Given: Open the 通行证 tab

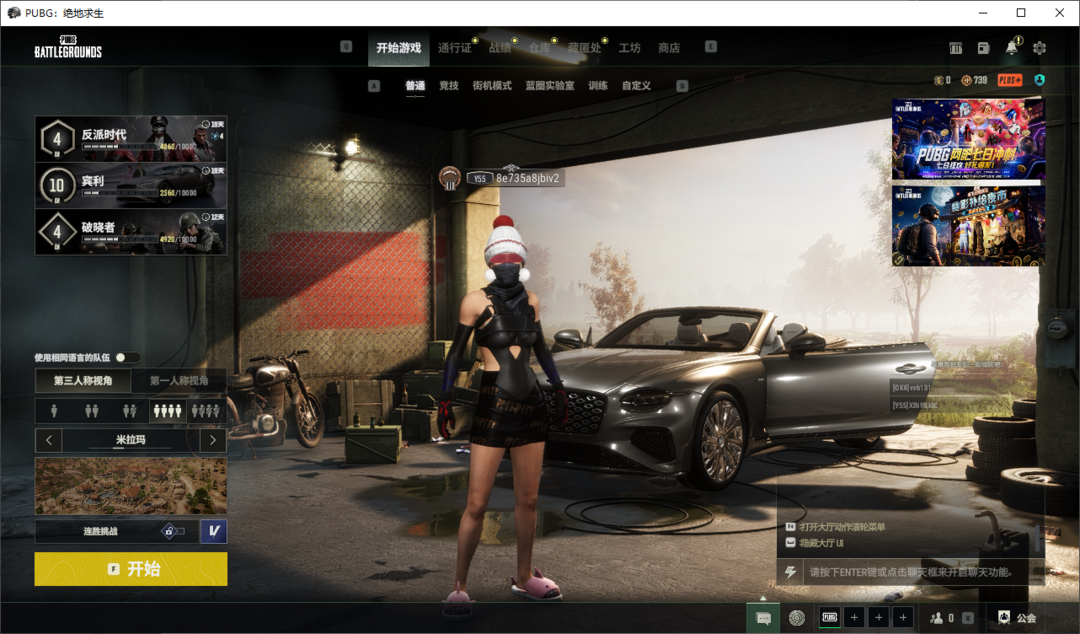Looking at the screenshot, I should click(x=455, y=48).
